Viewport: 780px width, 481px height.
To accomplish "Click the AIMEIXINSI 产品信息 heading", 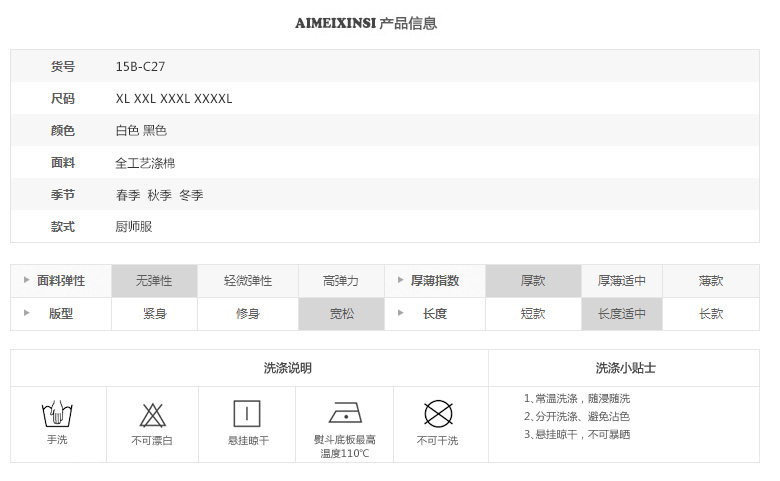I will tap(366, 23).
